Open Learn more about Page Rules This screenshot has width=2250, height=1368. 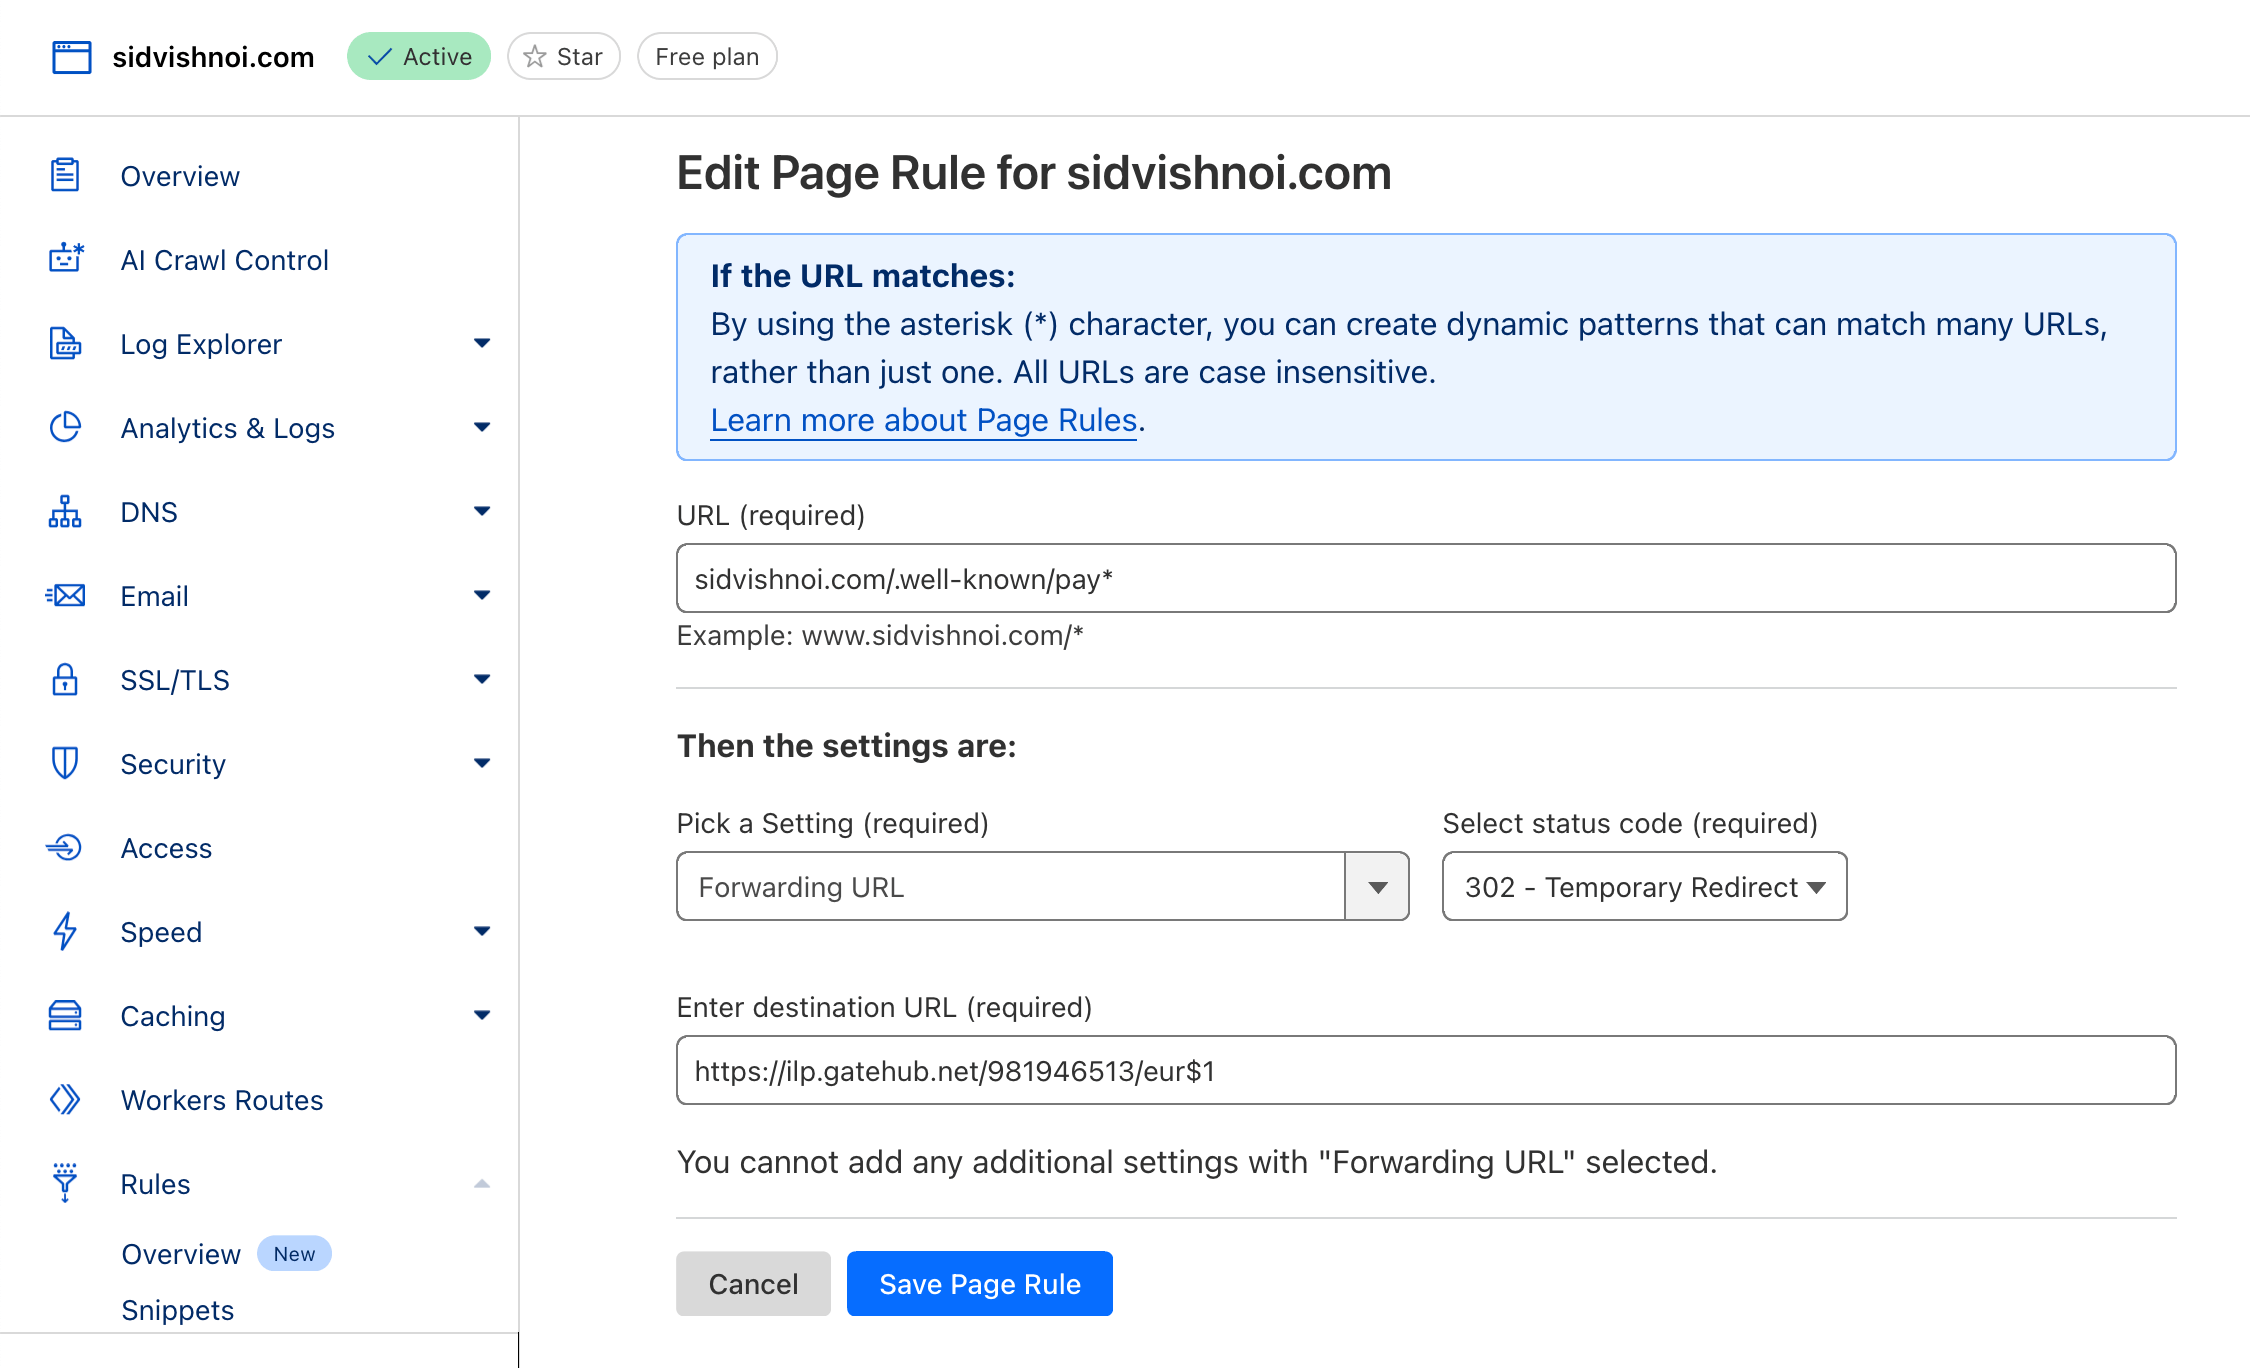922,420
